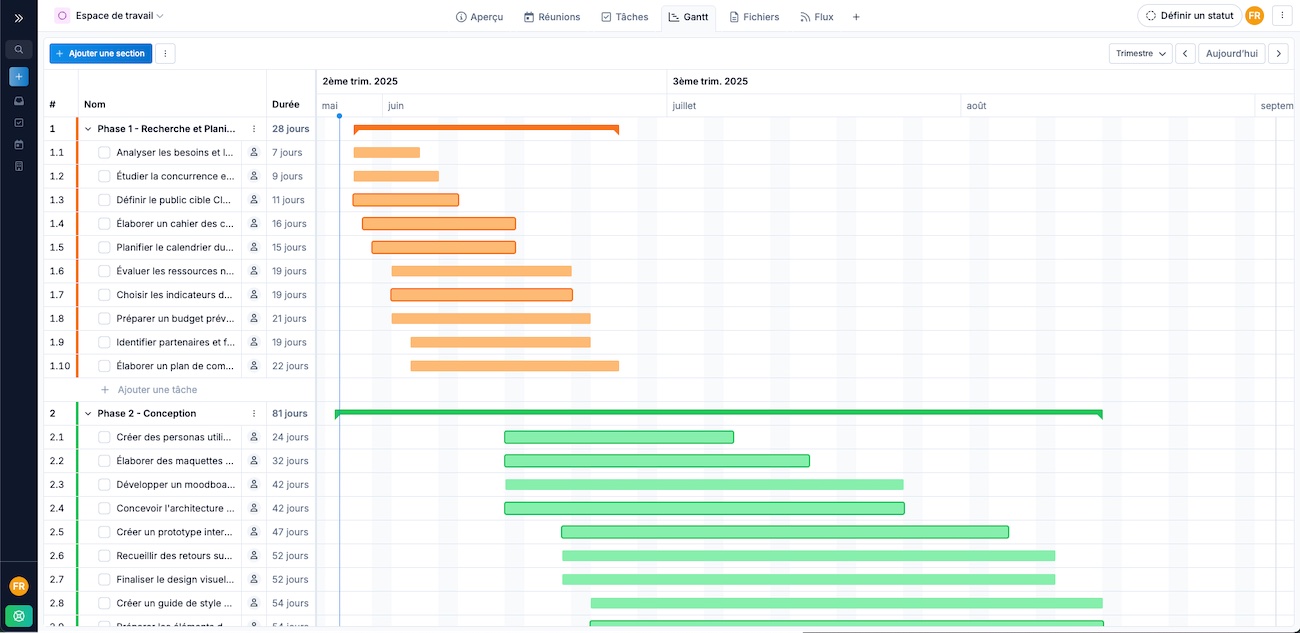
Task: Click assignee icon for task 1.1
Action: (x=254, y=152)
